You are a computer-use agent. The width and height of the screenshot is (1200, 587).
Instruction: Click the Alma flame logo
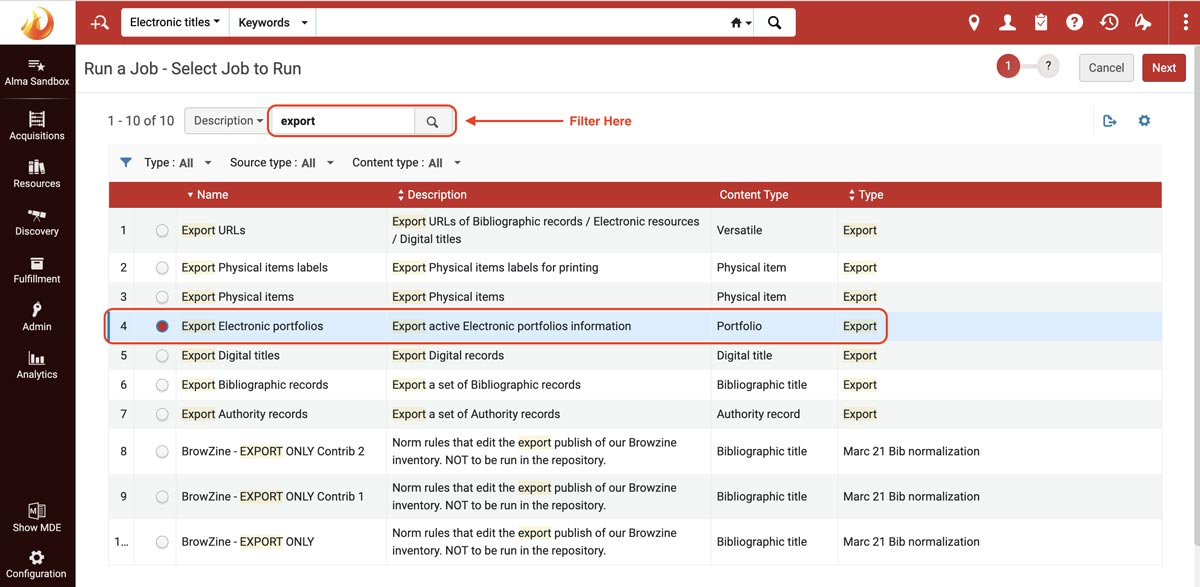tap(37, 22)
